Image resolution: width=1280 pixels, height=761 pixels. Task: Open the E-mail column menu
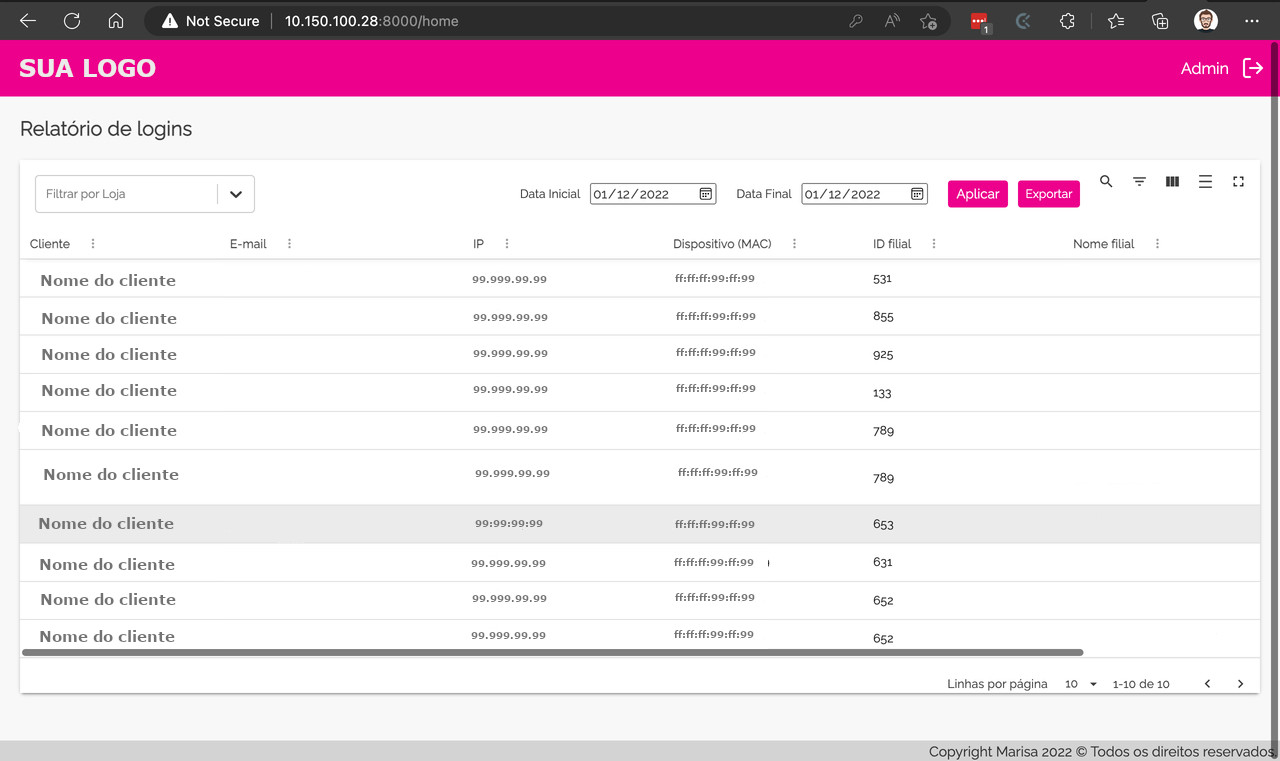point(289,243)
